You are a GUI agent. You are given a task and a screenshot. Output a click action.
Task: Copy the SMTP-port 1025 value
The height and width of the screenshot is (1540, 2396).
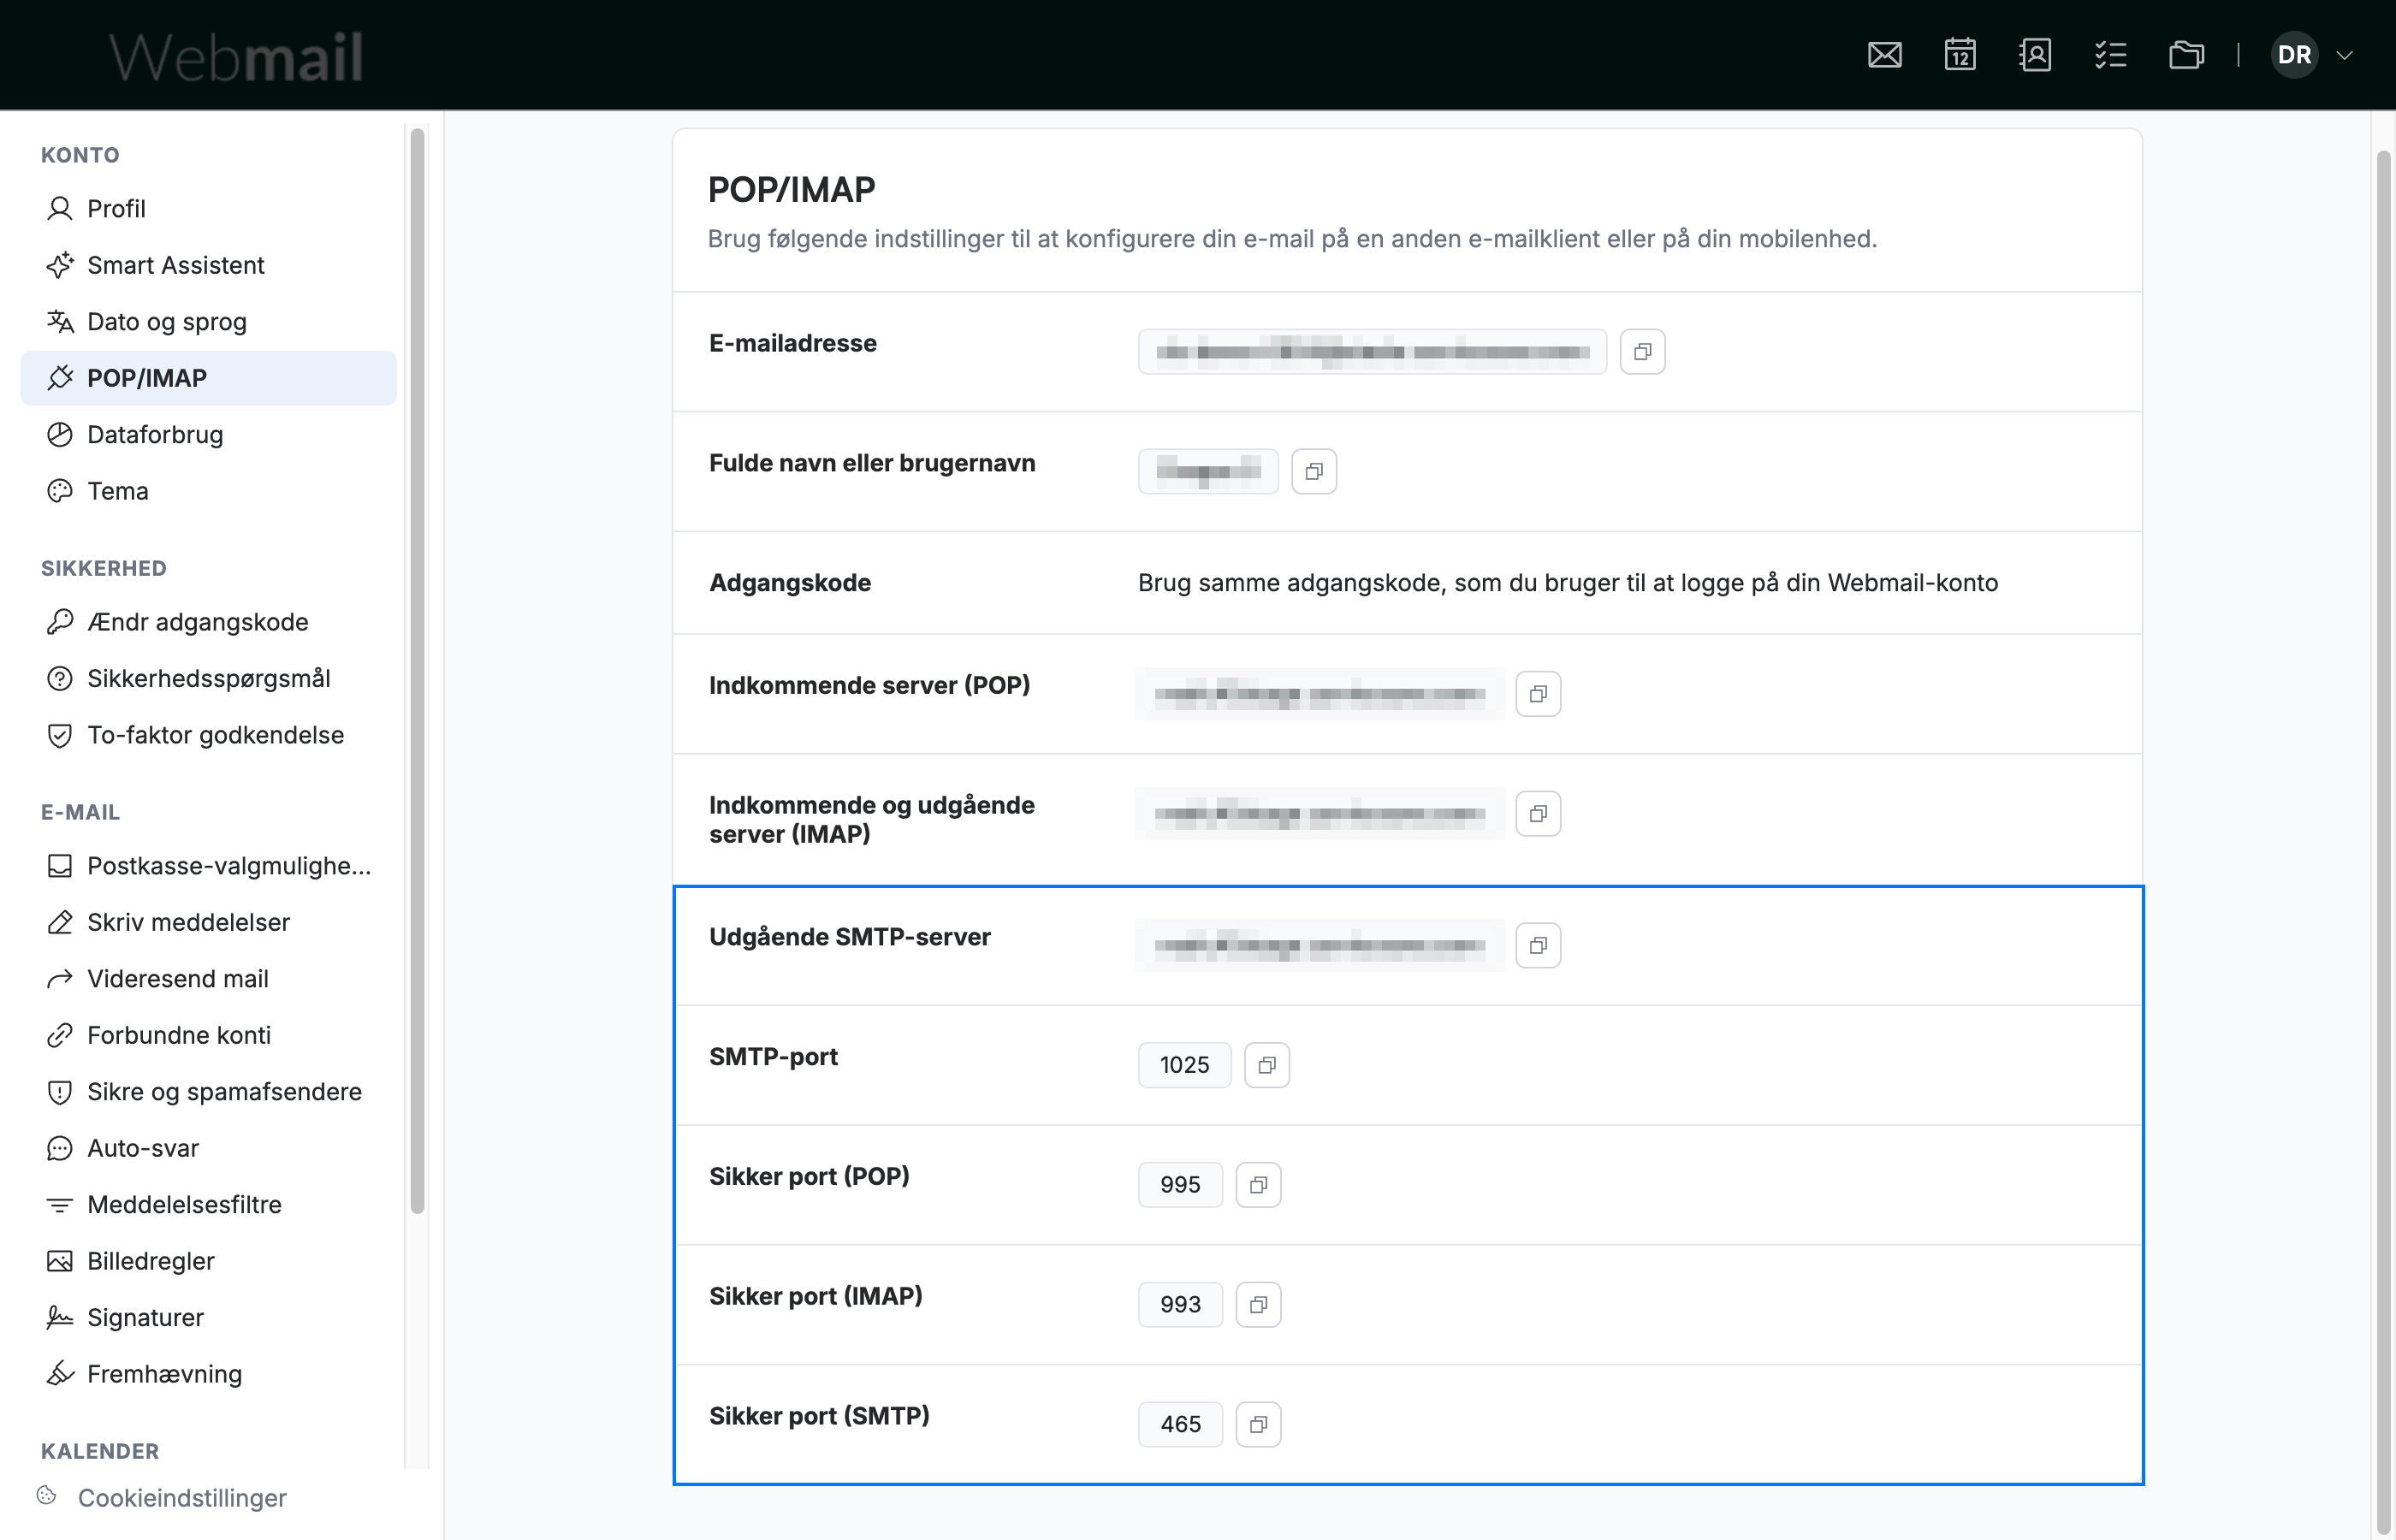click(x=1267, y=1065)
